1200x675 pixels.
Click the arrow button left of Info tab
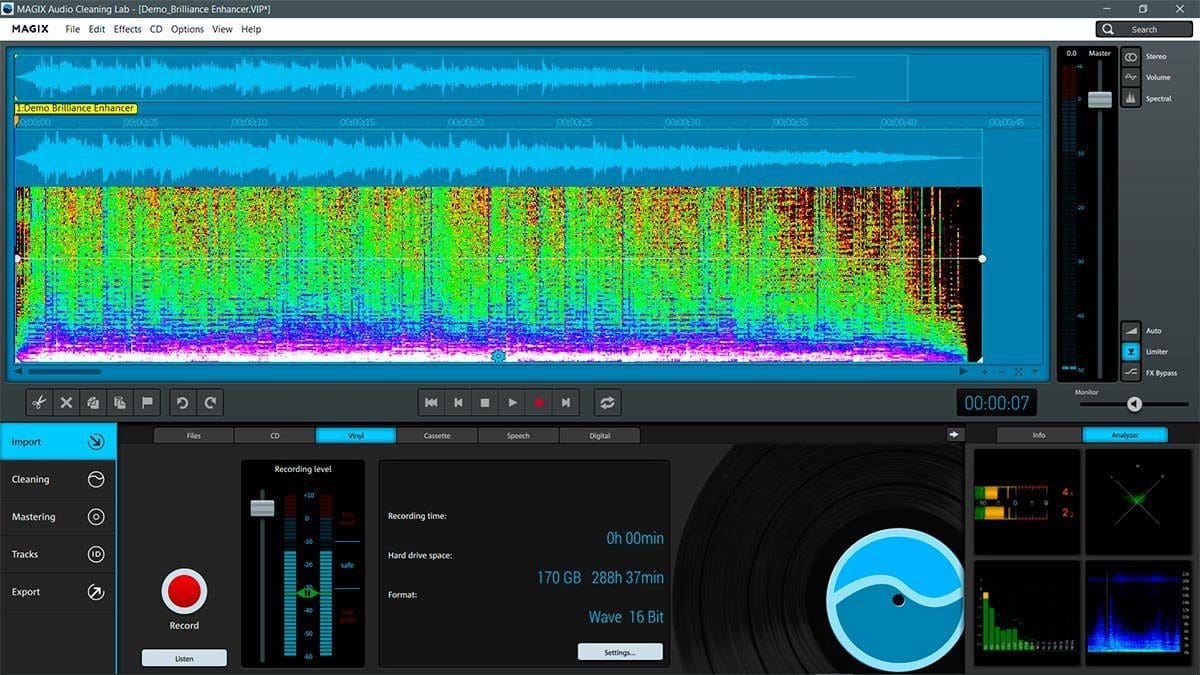pos(954,434)
